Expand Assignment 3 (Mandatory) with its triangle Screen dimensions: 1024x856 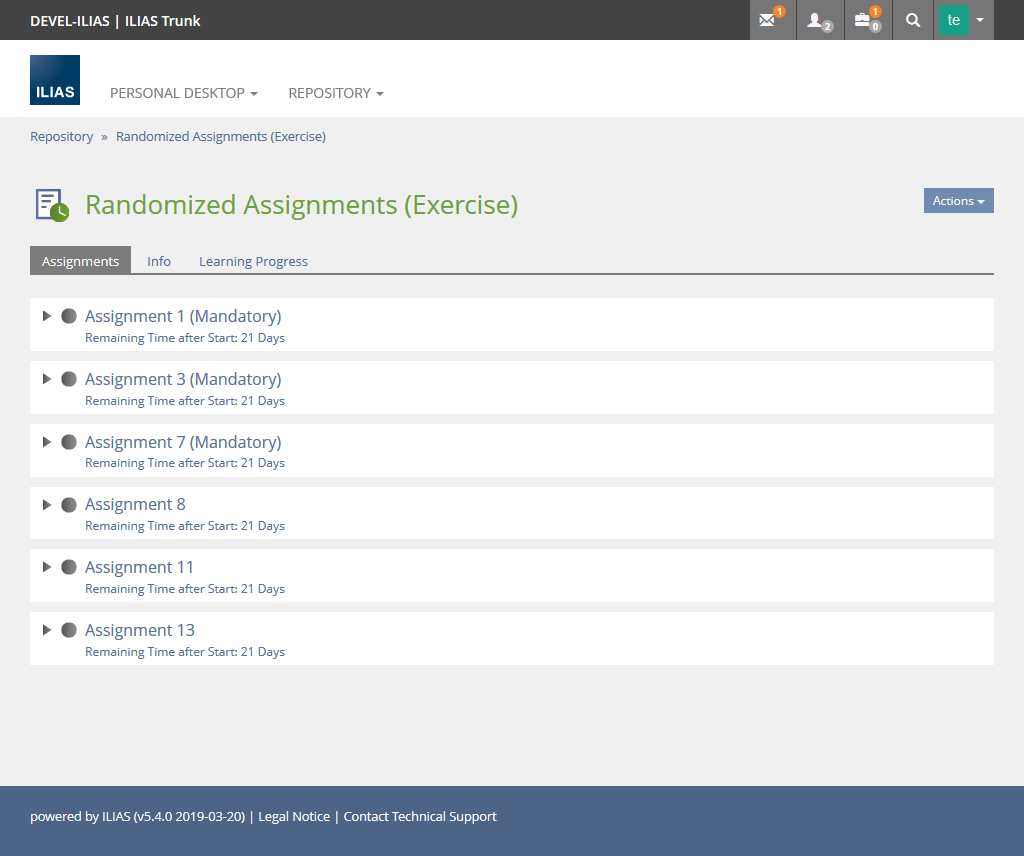46,379
